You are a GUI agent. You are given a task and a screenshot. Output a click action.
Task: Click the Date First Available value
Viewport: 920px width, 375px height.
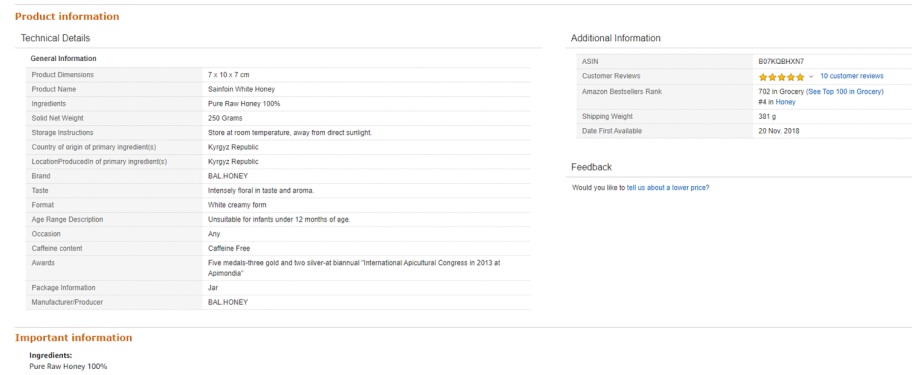pyautogui.click(x=779, y=131)
